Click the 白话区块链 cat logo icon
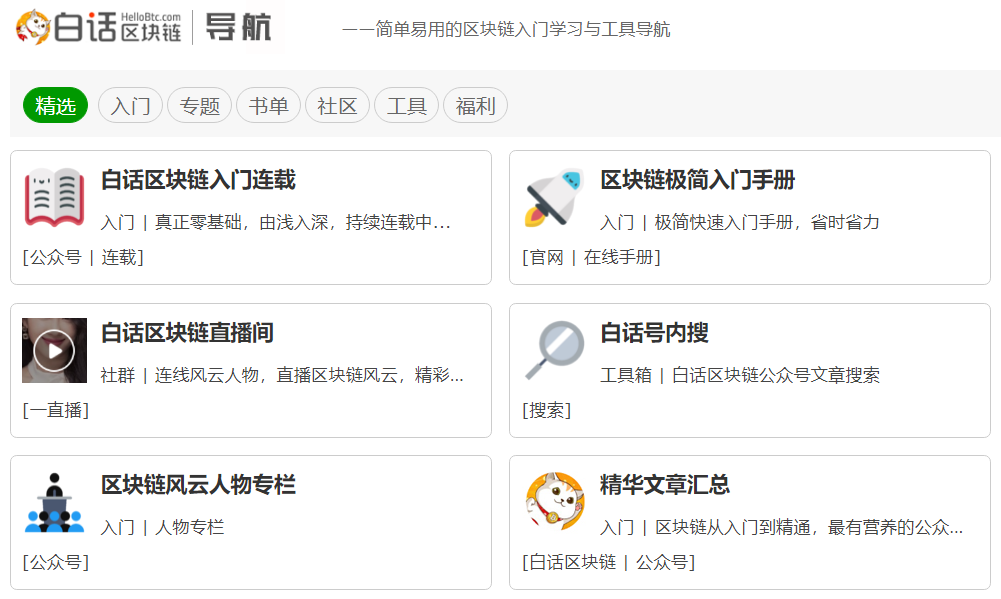This screenshot has height=599, width=1001. click(x=33, y=27)
